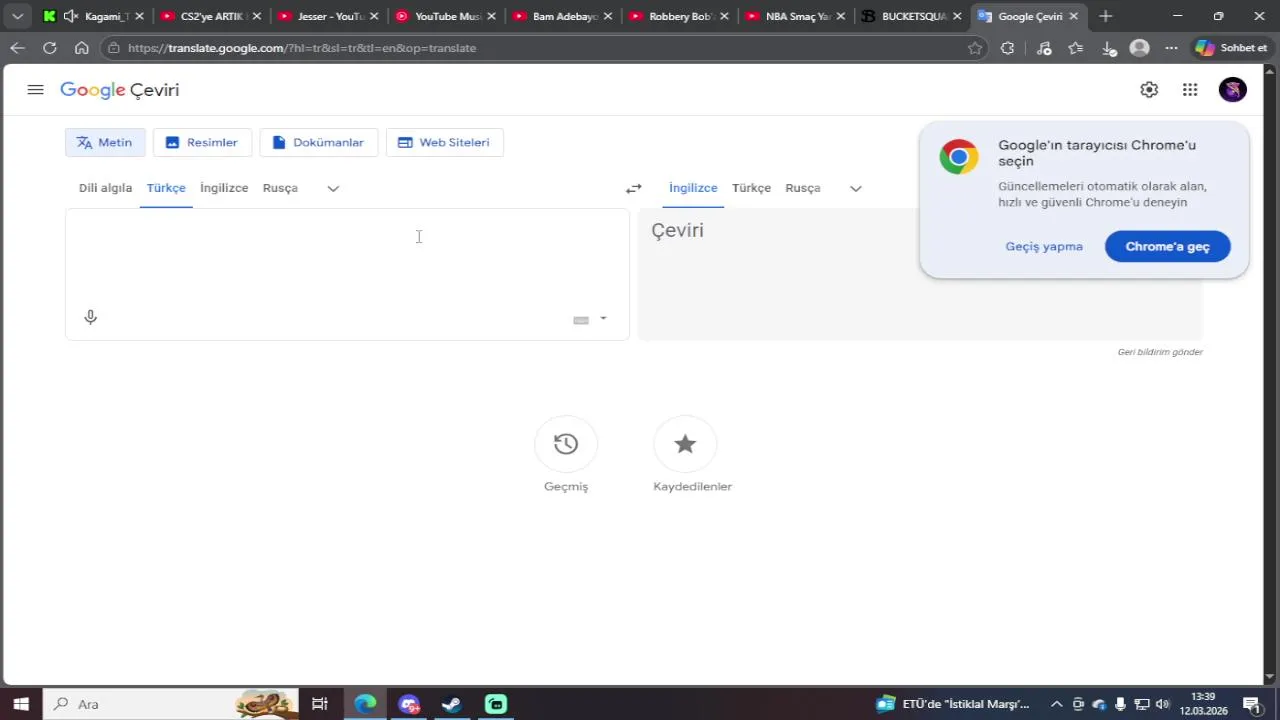Switch to the Jesser - YouTube tab

(328, 16)
